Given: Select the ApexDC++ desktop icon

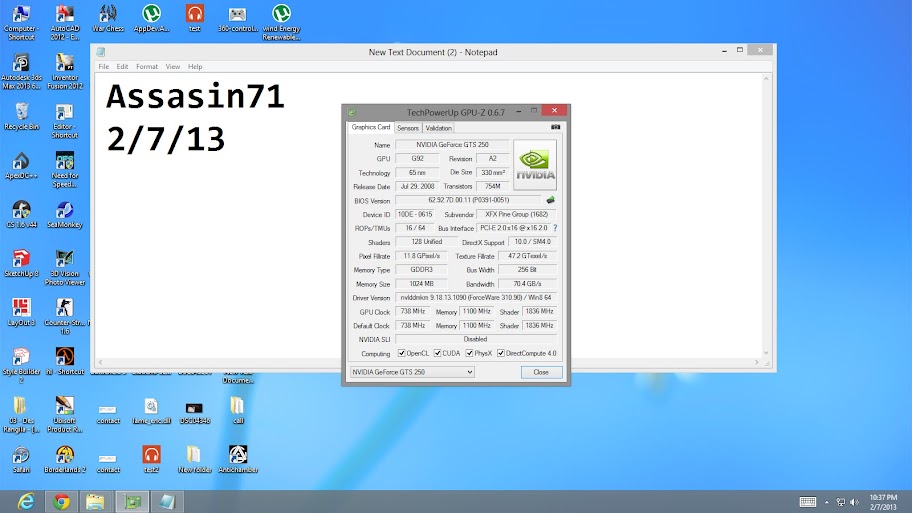Looking at the screenshot, I should (22, 166).
